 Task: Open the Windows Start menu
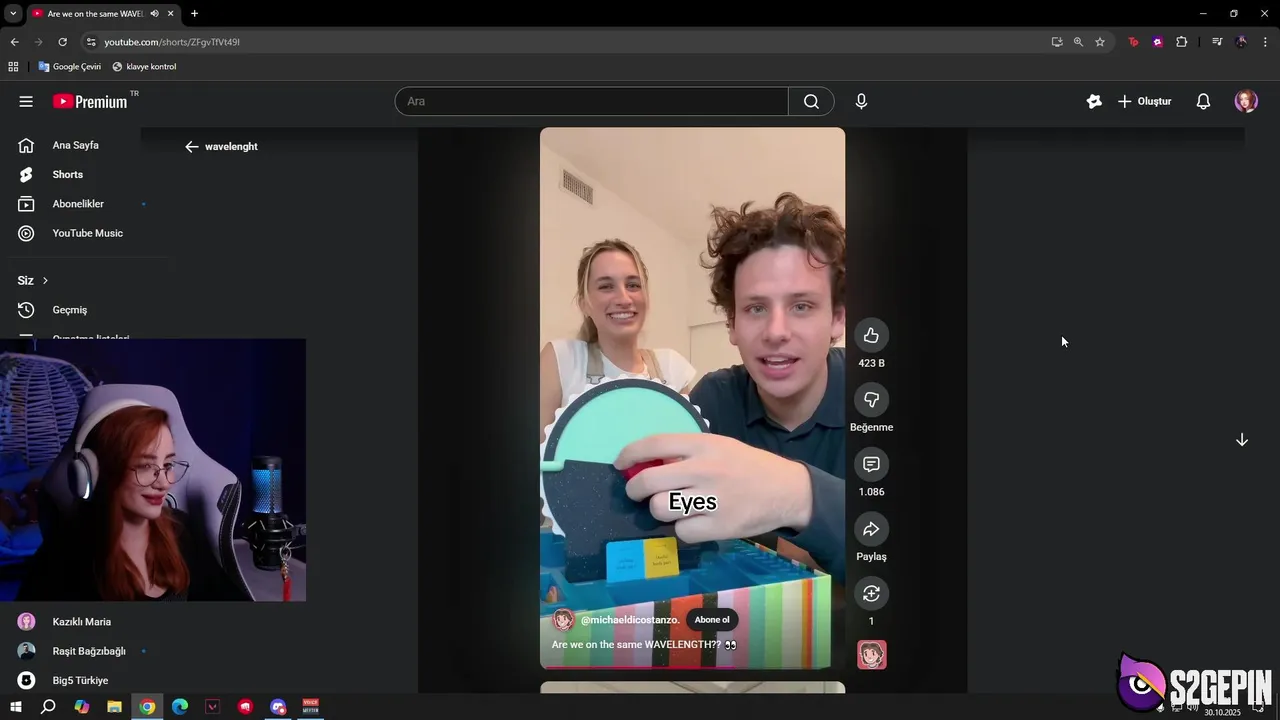click(15, 707)
